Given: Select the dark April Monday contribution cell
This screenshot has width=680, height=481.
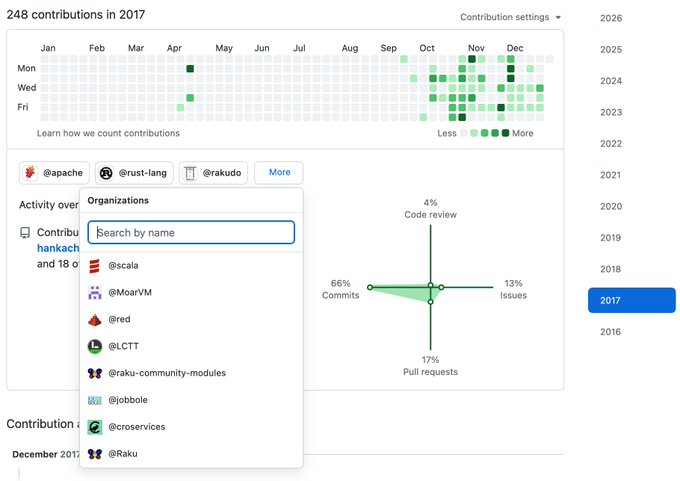Looking at the screenshot, I should [x=190, y=69].
